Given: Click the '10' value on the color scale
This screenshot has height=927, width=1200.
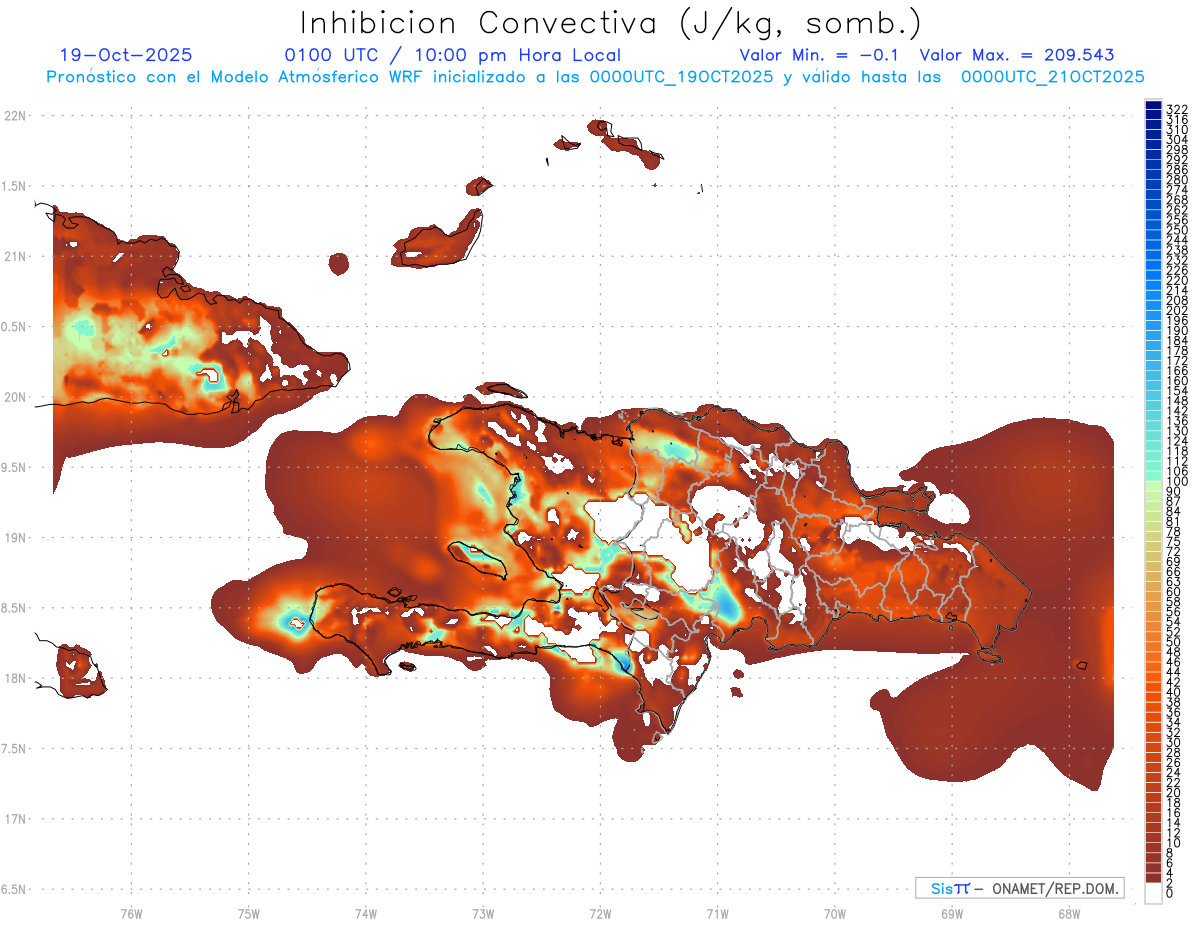Looking at the screenshot, I should [x=1174, y=843].
